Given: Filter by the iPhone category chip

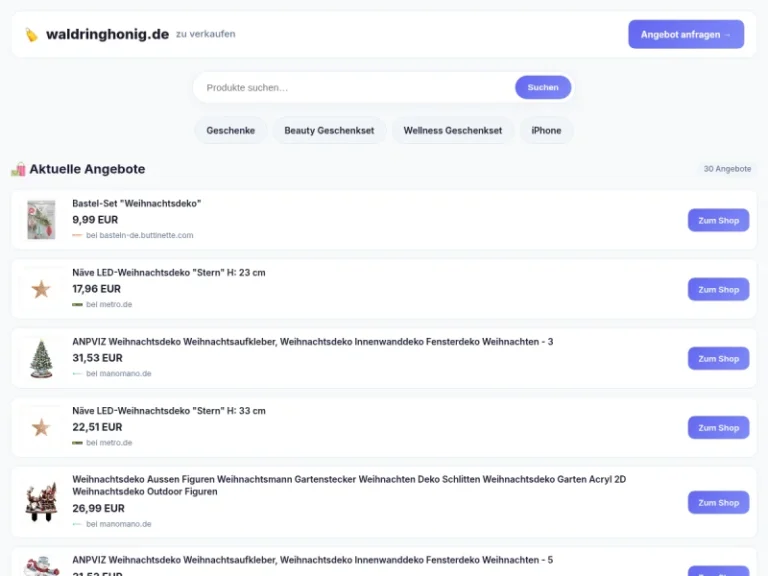Looking at the screenshot, I should click(546, 130).
